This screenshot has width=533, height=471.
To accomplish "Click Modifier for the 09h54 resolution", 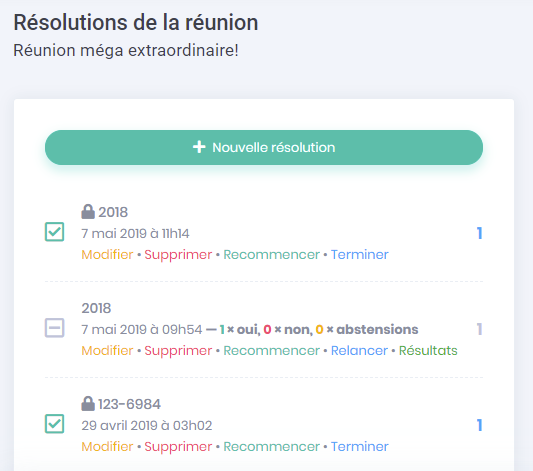I will pyautogui.click(x=107, y=350).
